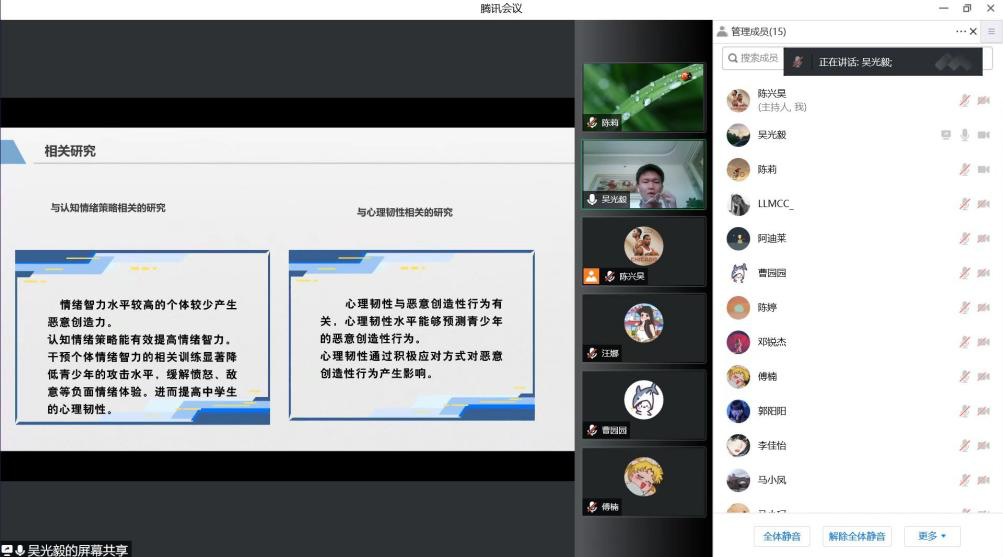Open the three-dot options in panel header
The width and height of the screenshot is (1003, 557).
coord(960,32)
